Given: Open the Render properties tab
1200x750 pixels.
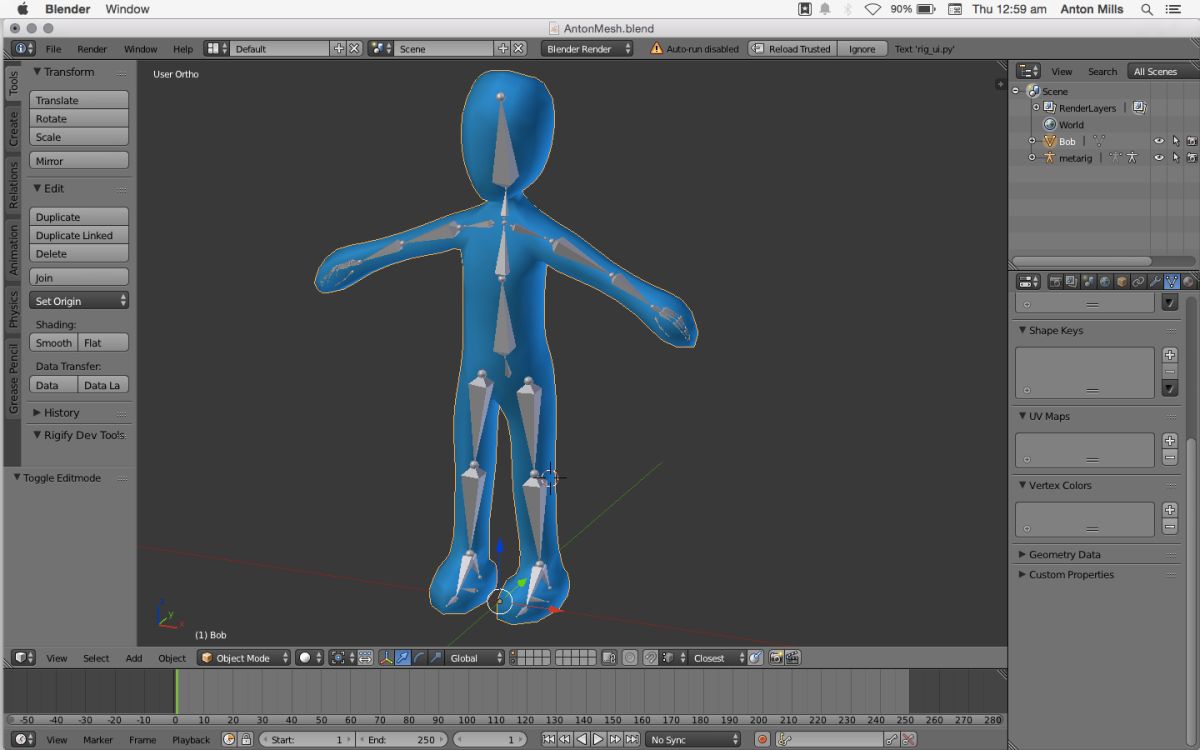Looking at the screenshot, I should 1056,282.
